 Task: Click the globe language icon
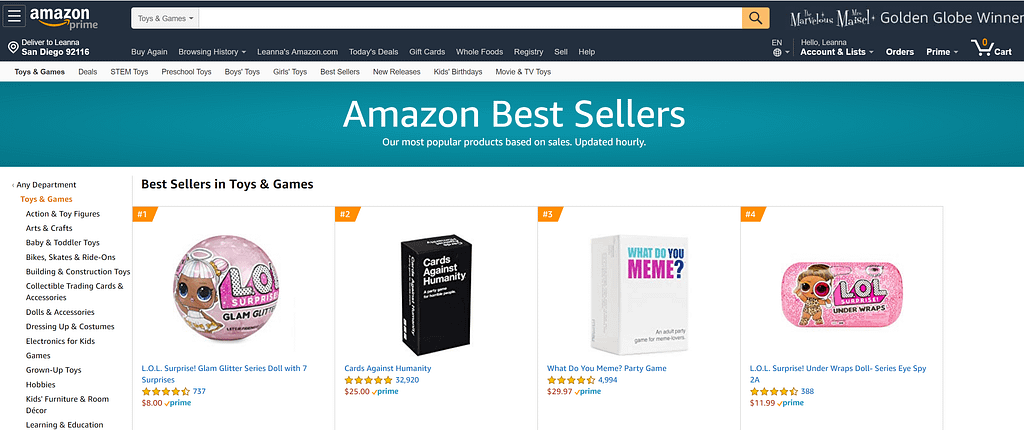[777, 52]
